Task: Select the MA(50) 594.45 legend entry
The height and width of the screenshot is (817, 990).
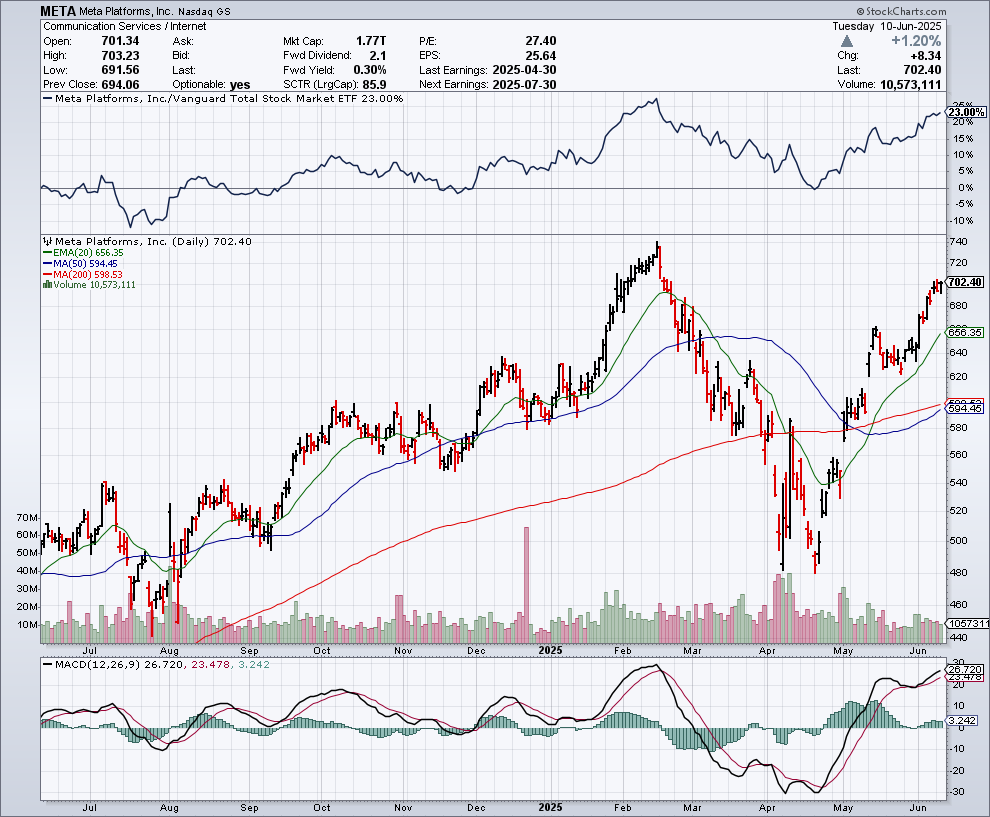Action: tap(80, 263)
